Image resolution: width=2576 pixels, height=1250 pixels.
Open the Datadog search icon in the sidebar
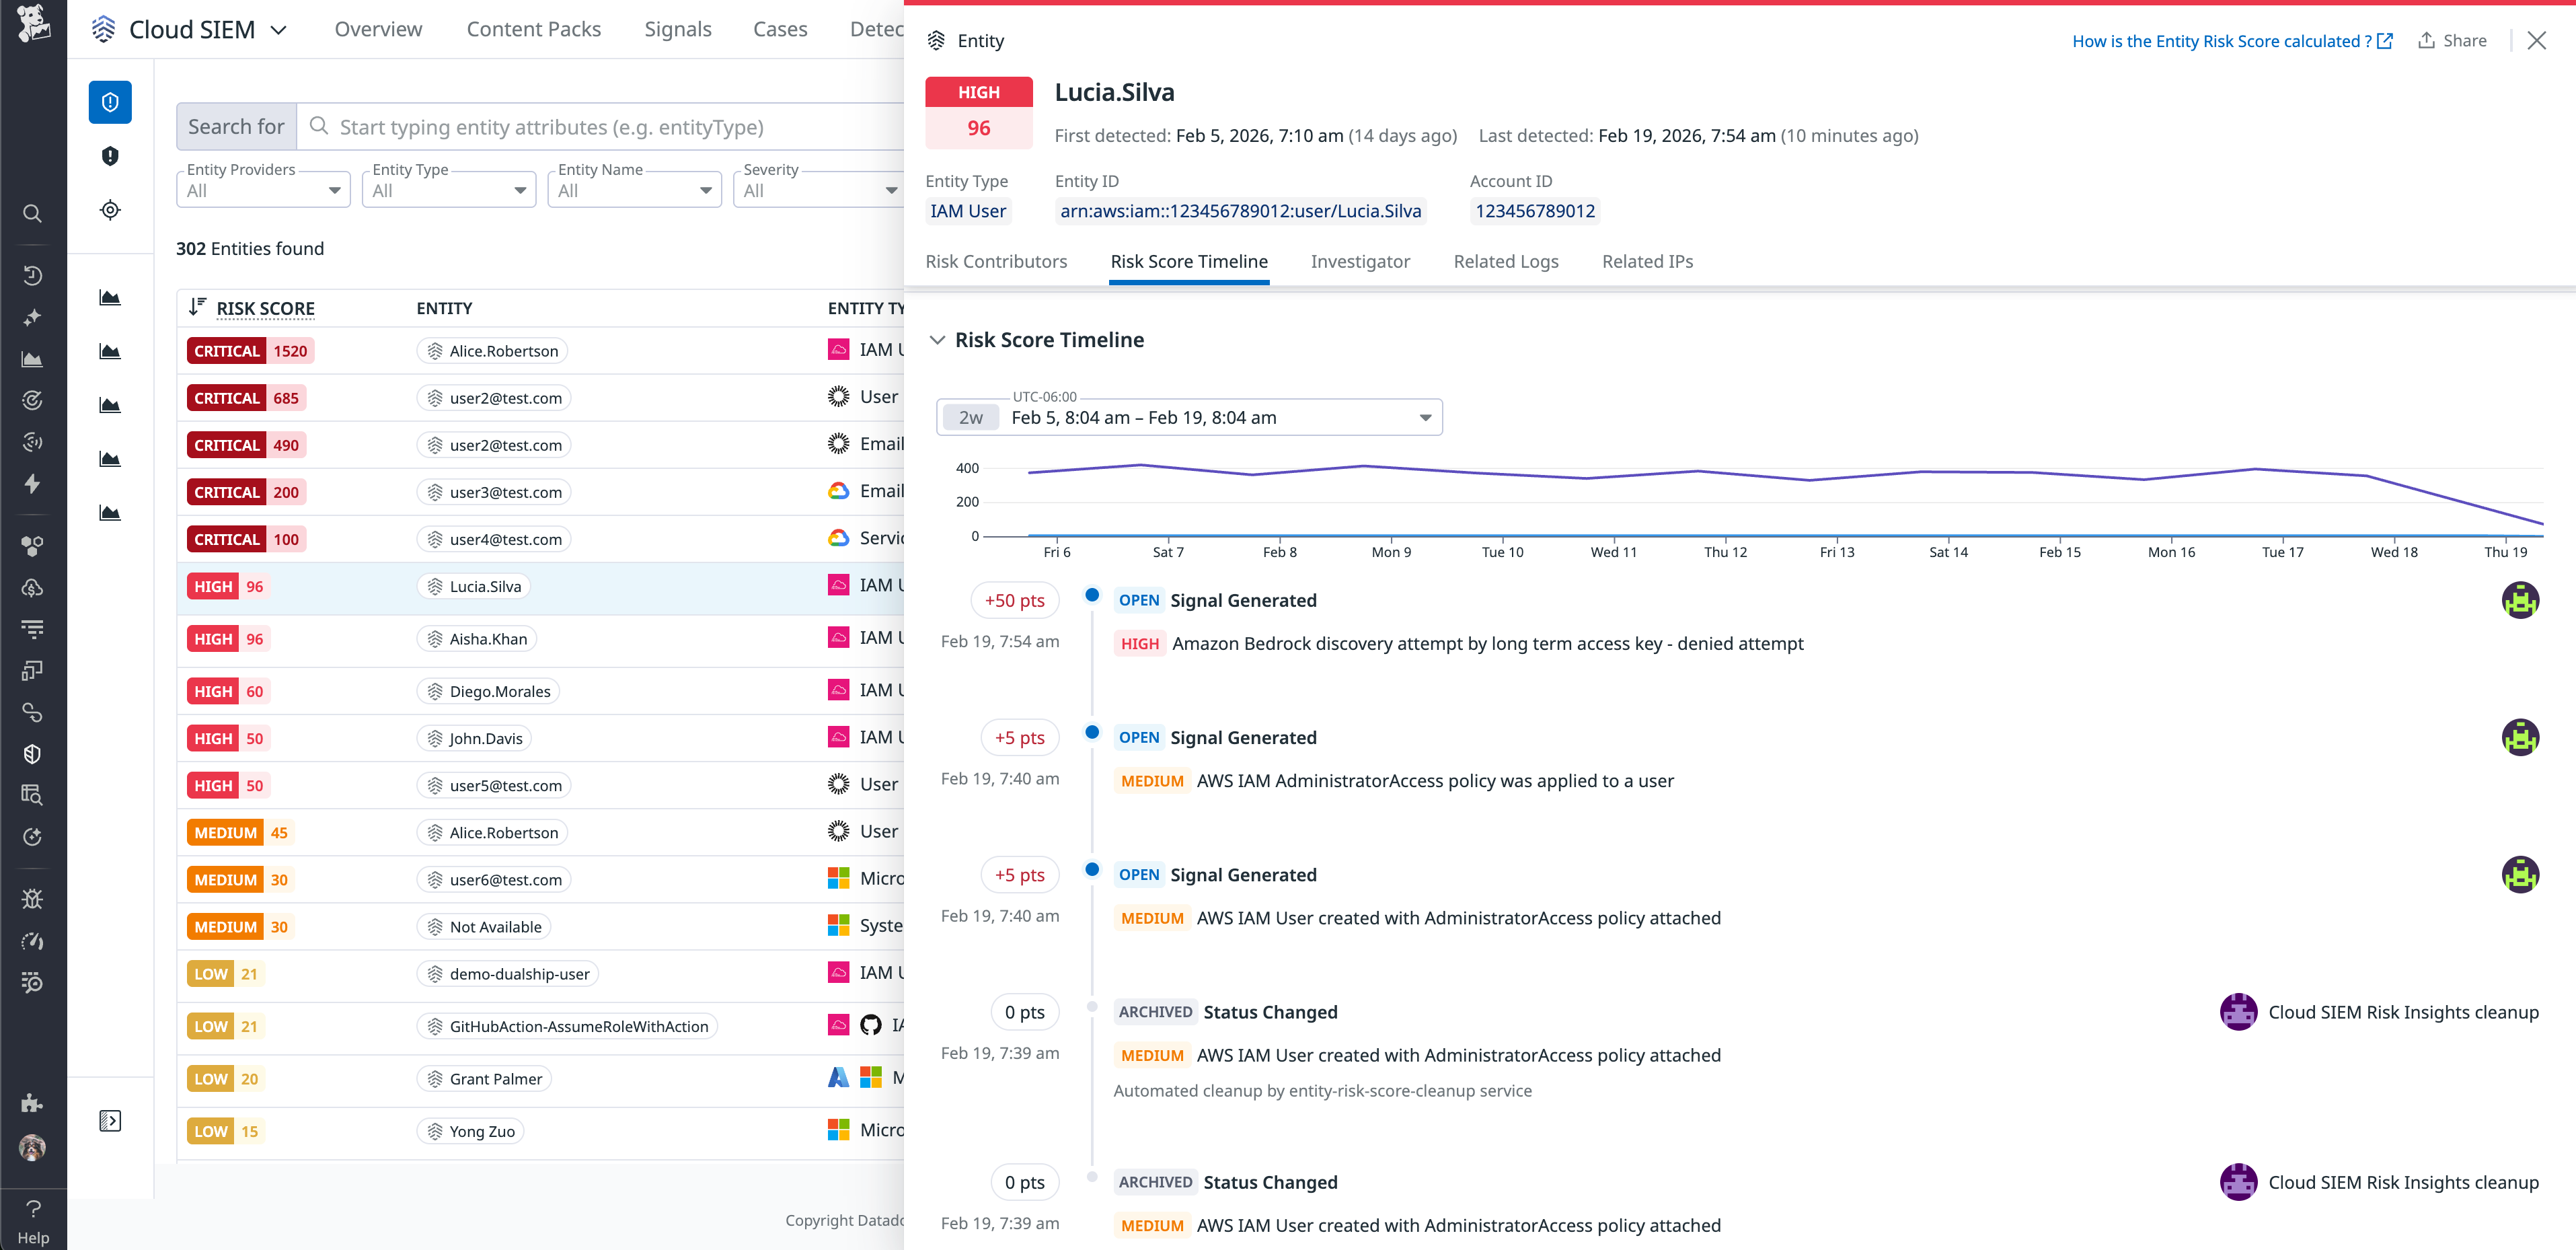click(32, 213)
